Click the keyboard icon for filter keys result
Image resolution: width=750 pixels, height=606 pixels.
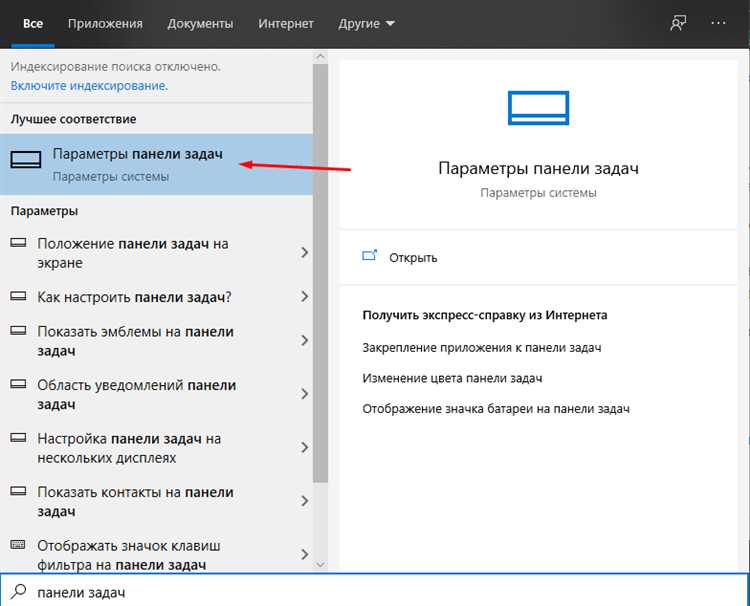click(x=18, y=546)
